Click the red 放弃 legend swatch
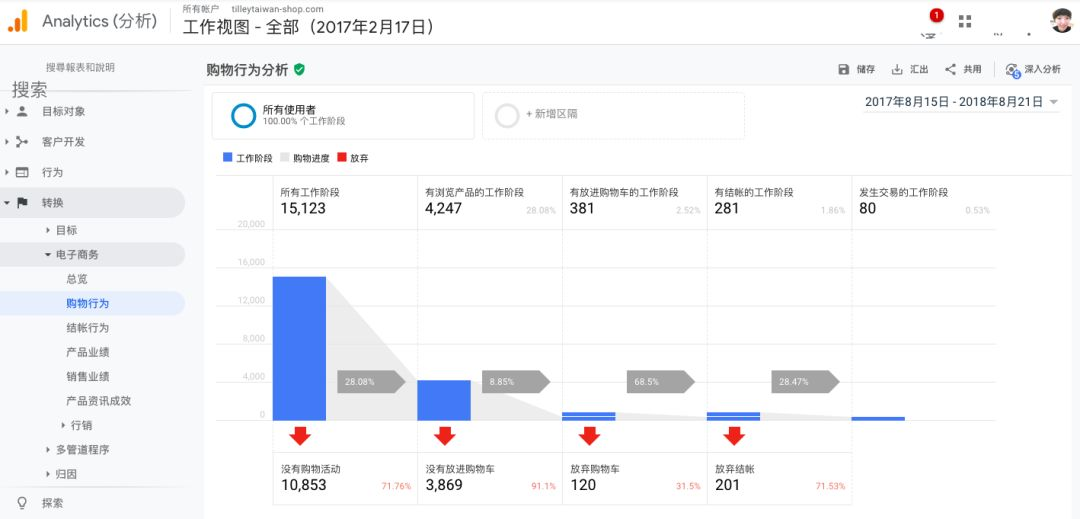This screenshot has height=519, width=1080. coord(342,158)
